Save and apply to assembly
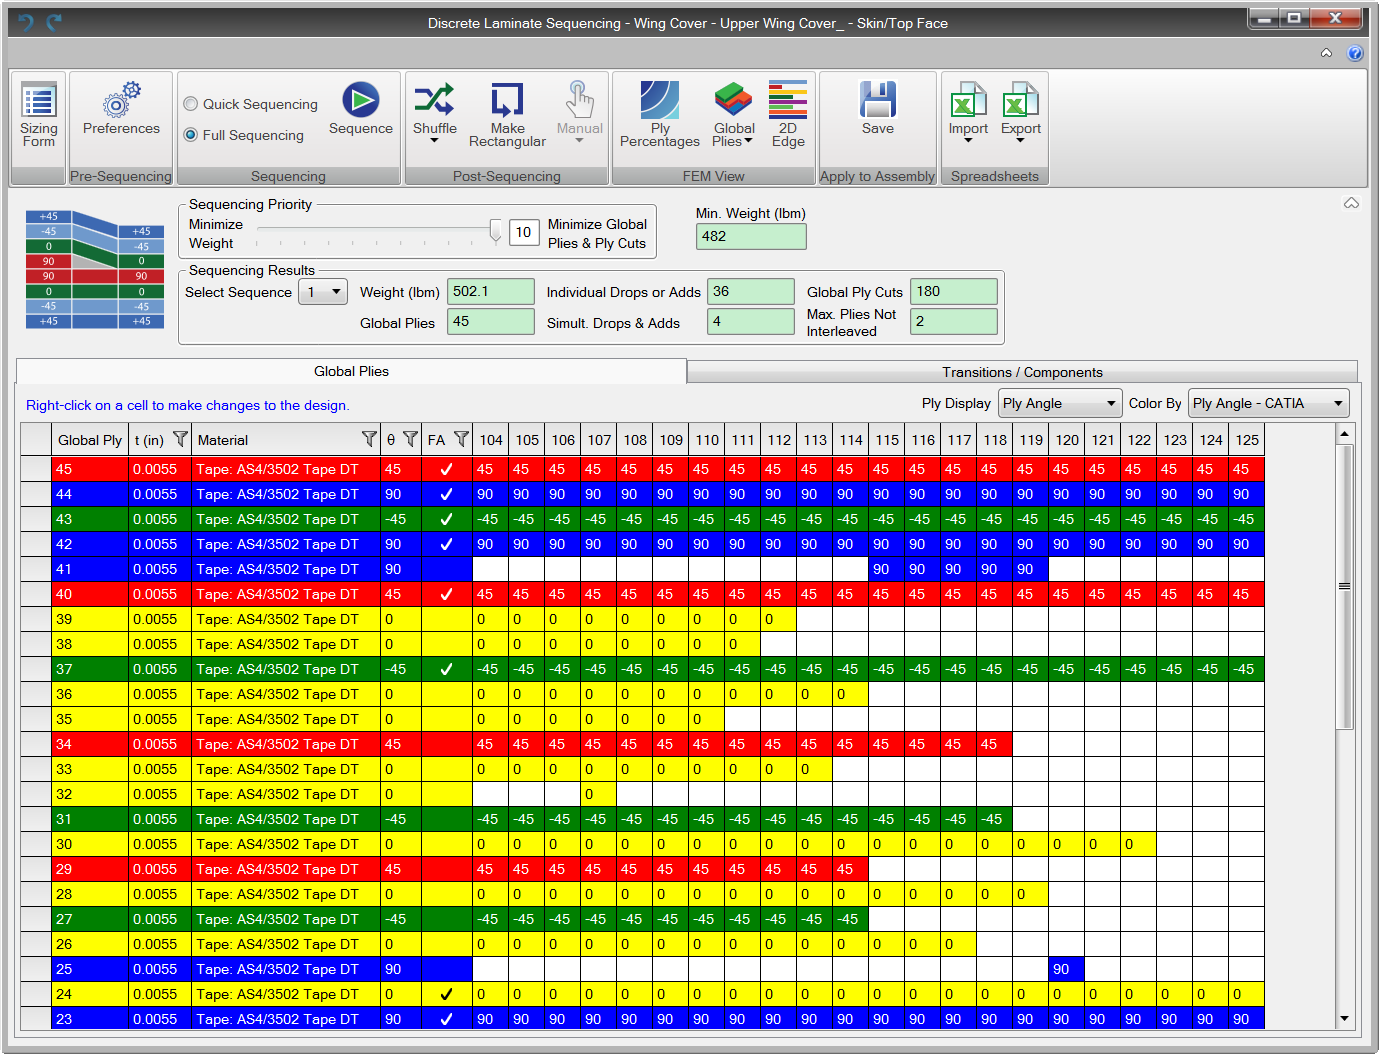Viewport: 1379px width, 1054px height. pos(877,108)
